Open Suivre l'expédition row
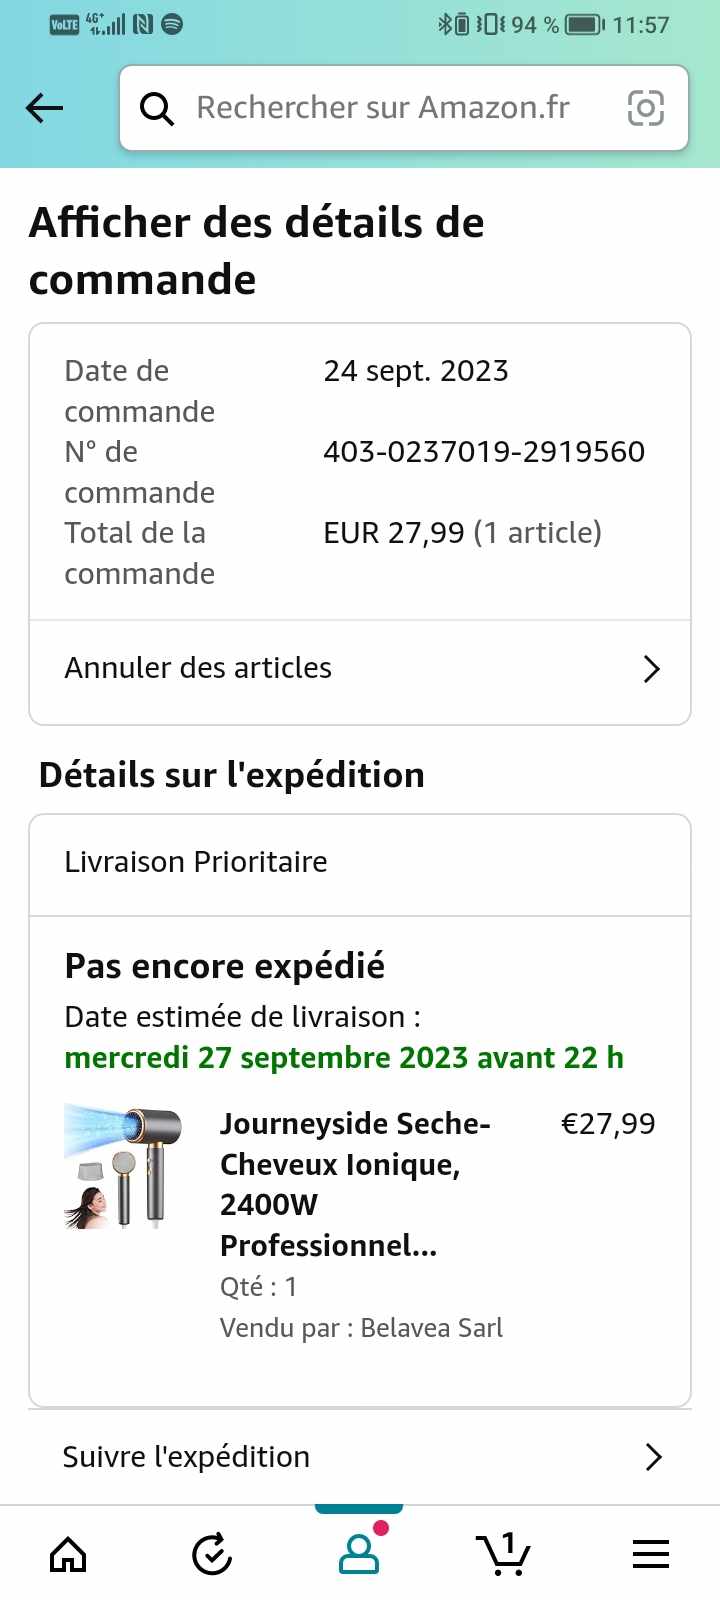Image resolution: width=720 pixels, height=1600 pixels. [300, 1457]
